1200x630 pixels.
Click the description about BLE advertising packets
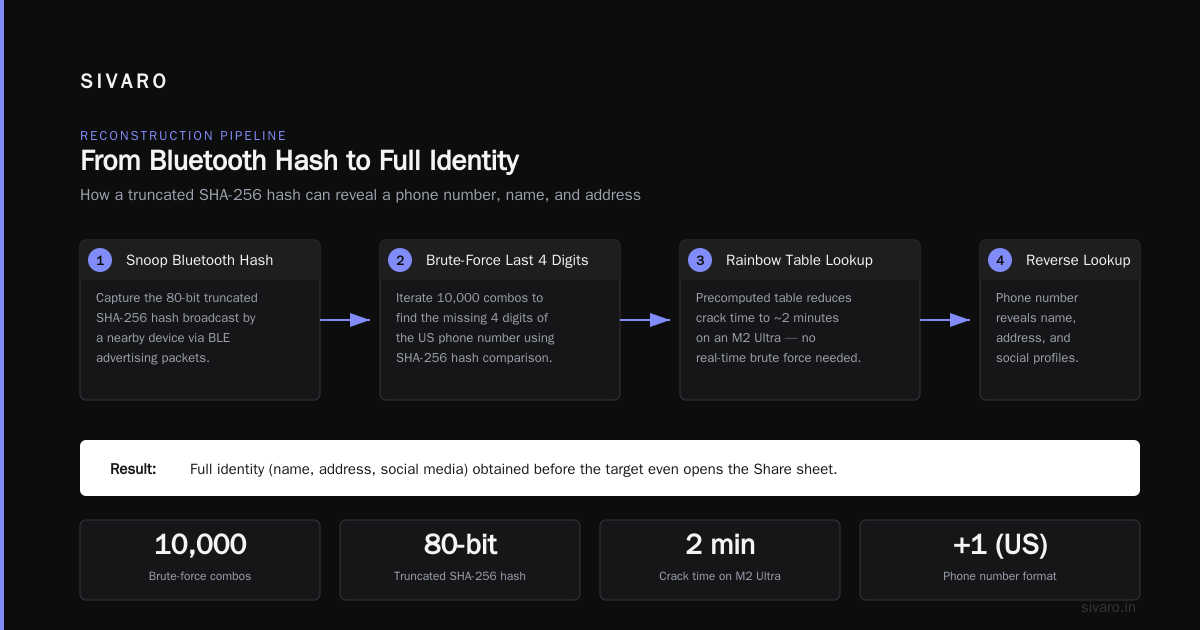click(x=177, y=327)
